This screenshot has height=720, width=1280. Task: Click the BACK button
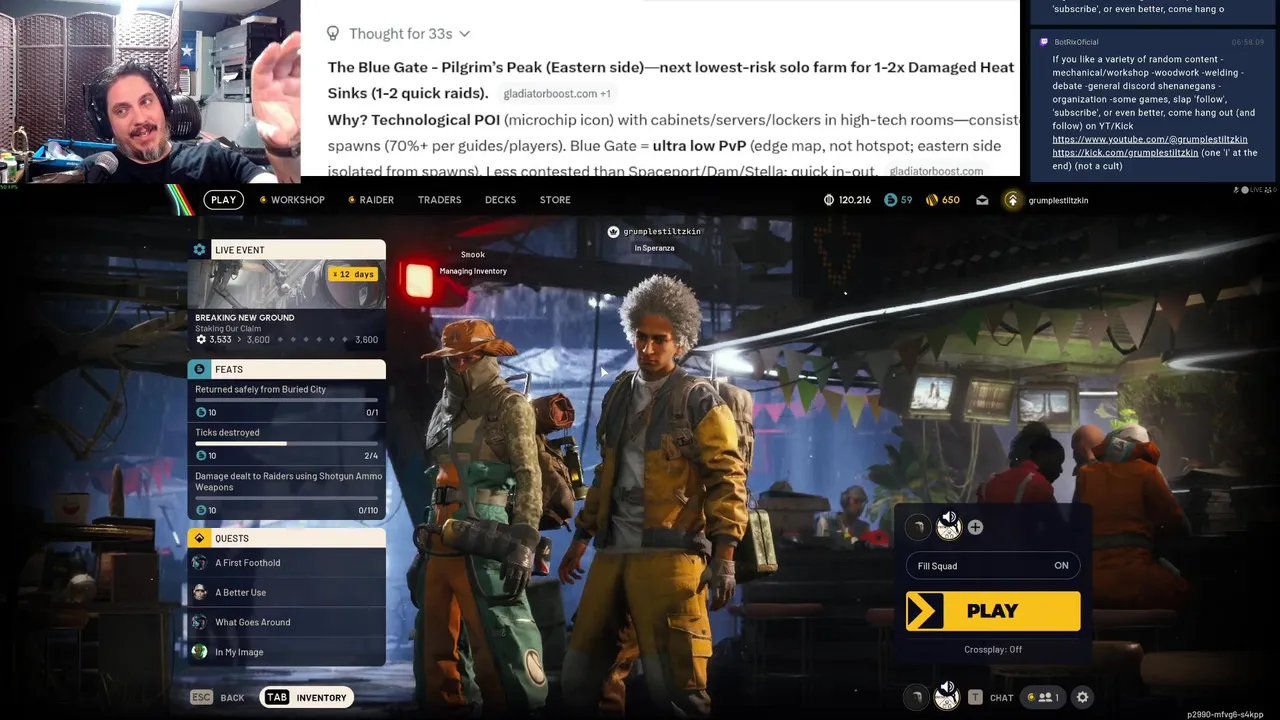(217, 697)
